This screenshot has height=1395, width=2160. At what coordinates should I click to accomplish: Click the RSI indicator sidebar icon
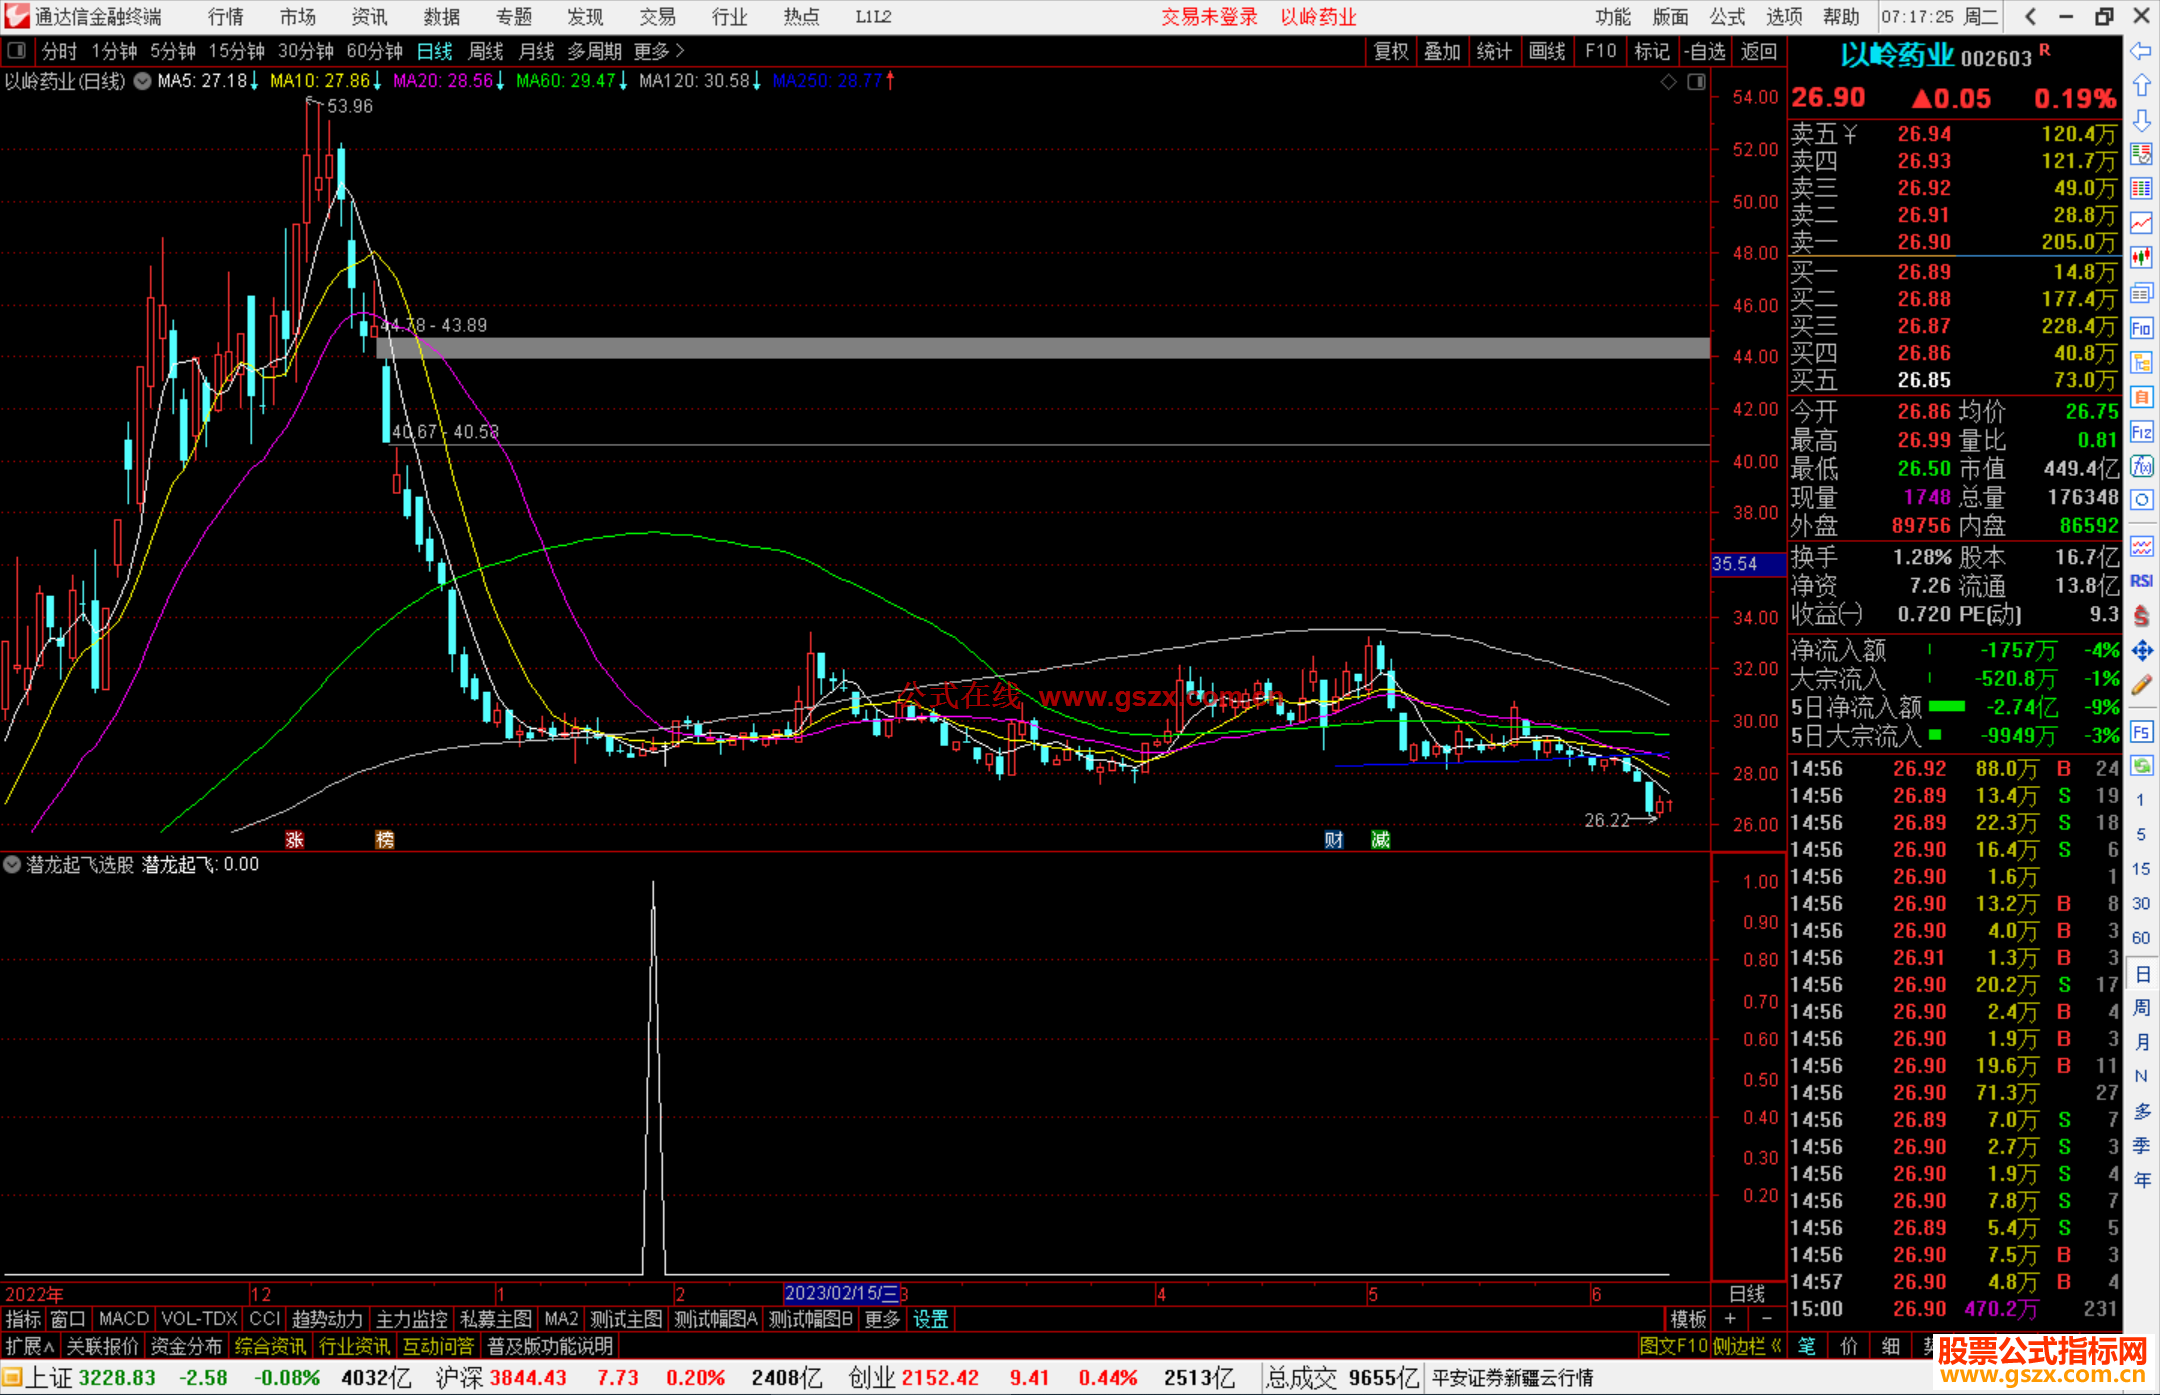point(2141,581)
